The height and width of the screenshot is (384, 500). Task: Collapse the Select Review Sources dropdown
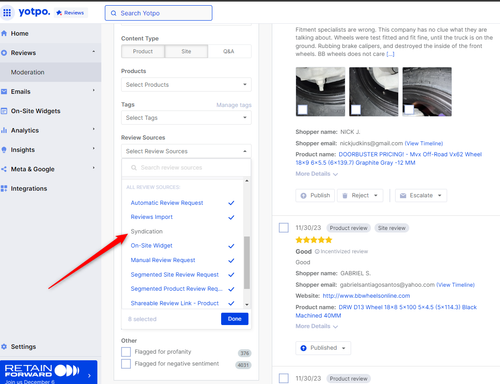tap(186, 151)
